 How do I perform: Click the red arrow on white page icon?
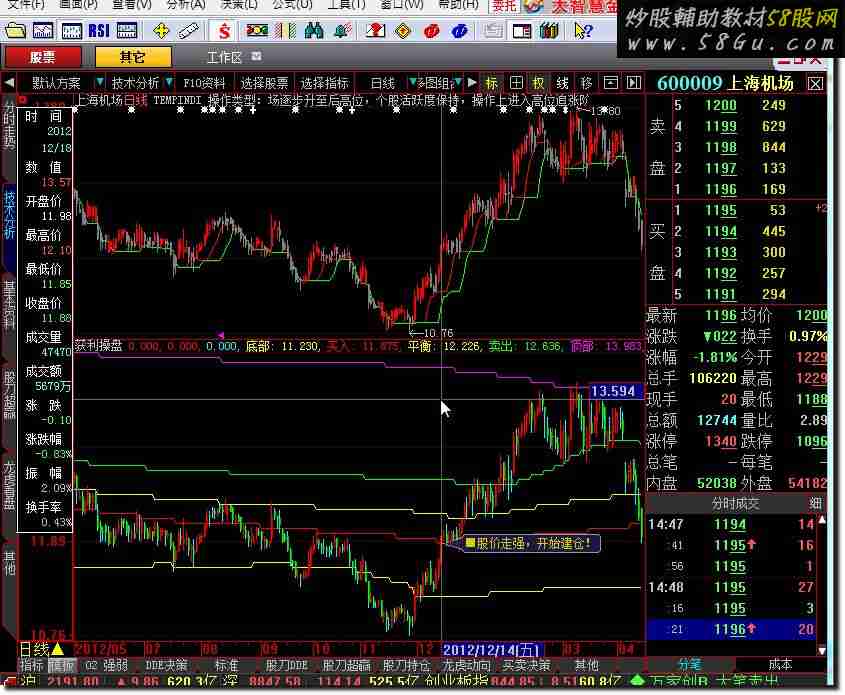[375, 31]
